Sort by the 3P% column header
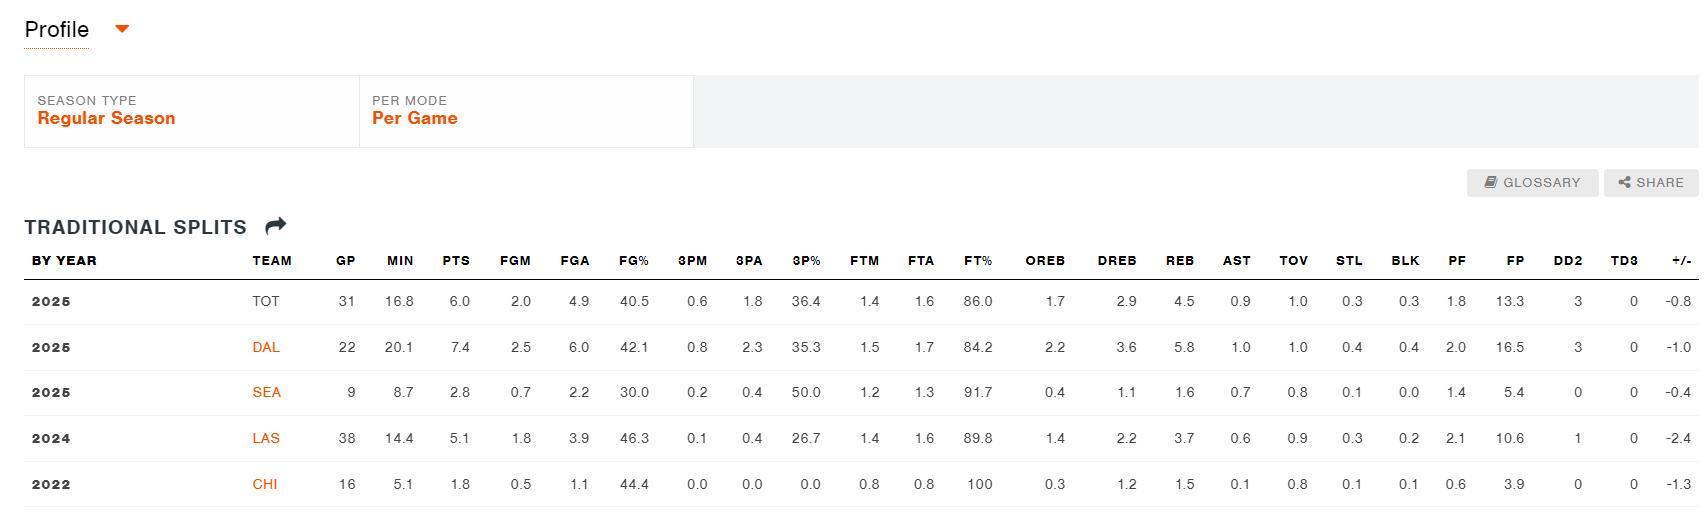 pos(806,261)
